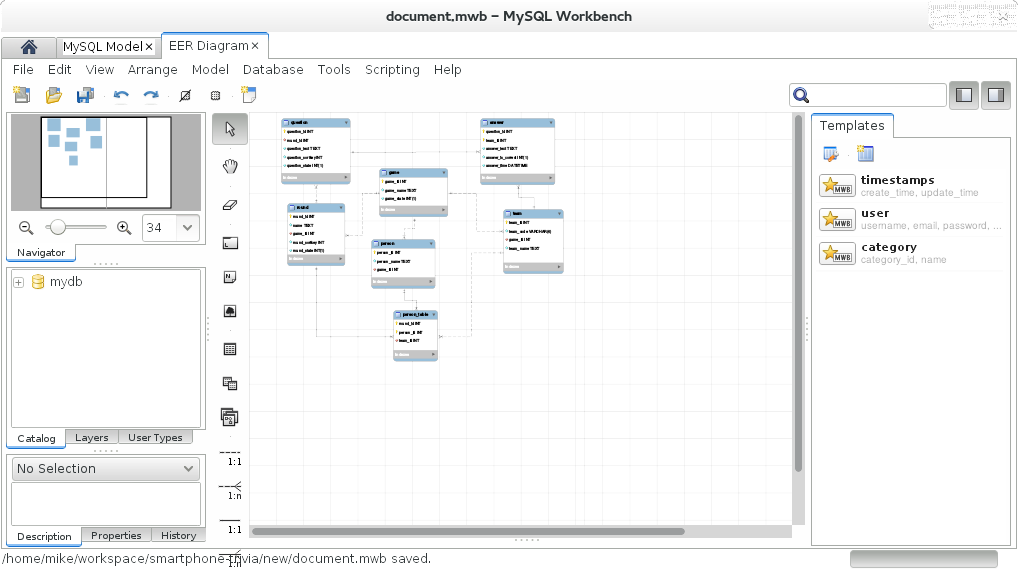The height and width of the screenshot is (570, 1018).
Task: Switch to the Layers tab
Action: pos(92,438)
